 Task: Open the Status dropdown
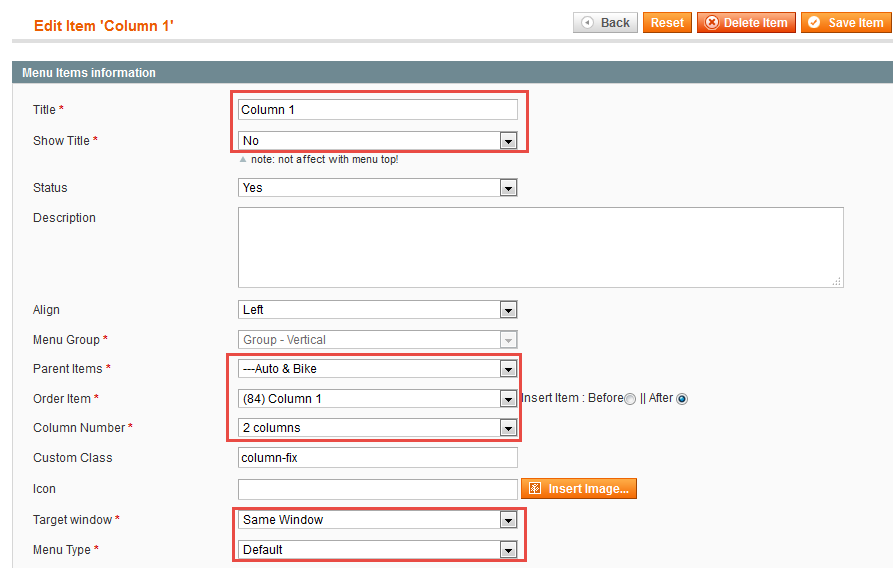[x=378, y=188]
